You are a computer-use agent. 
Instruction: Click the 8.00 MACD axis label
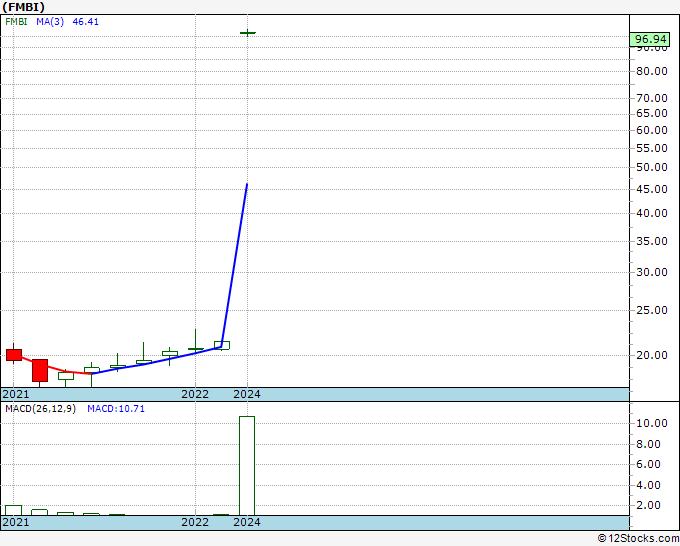point(648,444)
